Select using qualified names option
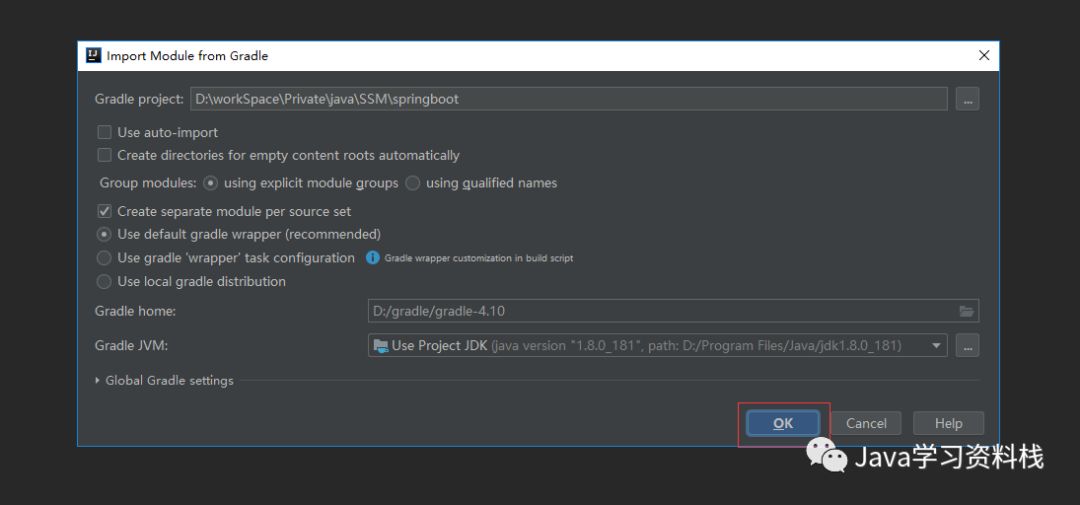Viewport: 1080px width, 505px height. coord(413,183)
